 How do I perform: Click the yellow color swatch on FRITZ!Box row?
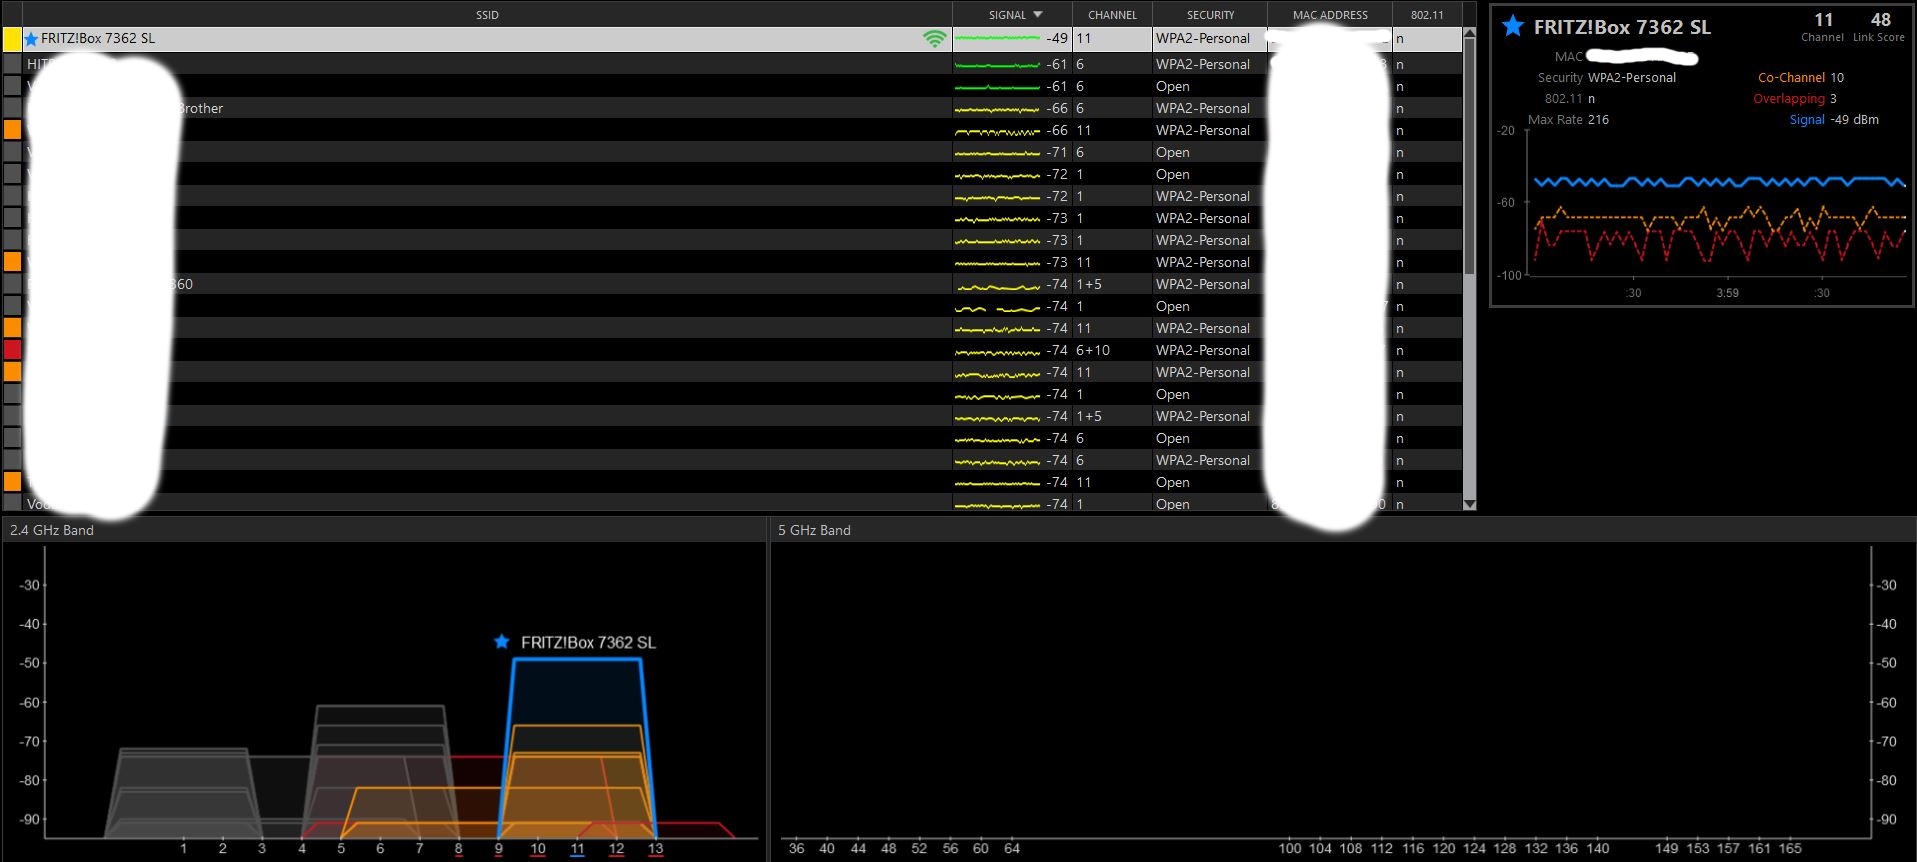[12, 39]
